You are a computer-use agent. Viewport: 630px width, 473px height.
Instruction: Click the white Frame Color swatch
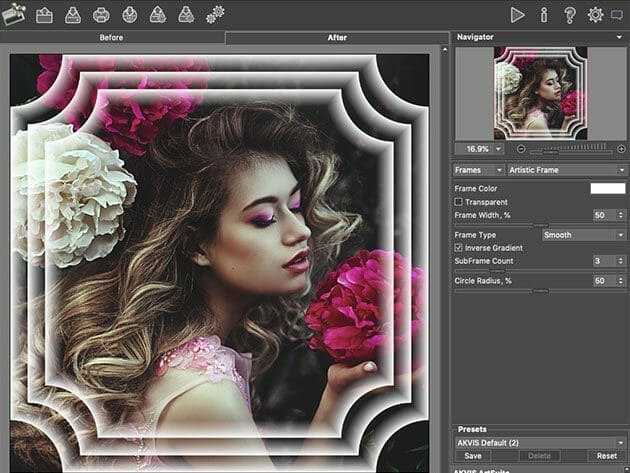tap(607, 188)
